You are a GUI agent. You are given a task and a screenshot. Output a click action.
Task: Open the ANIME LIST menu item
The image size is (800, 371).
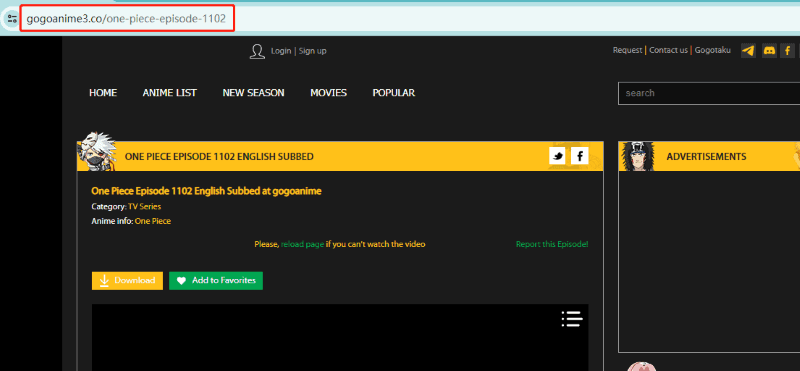169,93
